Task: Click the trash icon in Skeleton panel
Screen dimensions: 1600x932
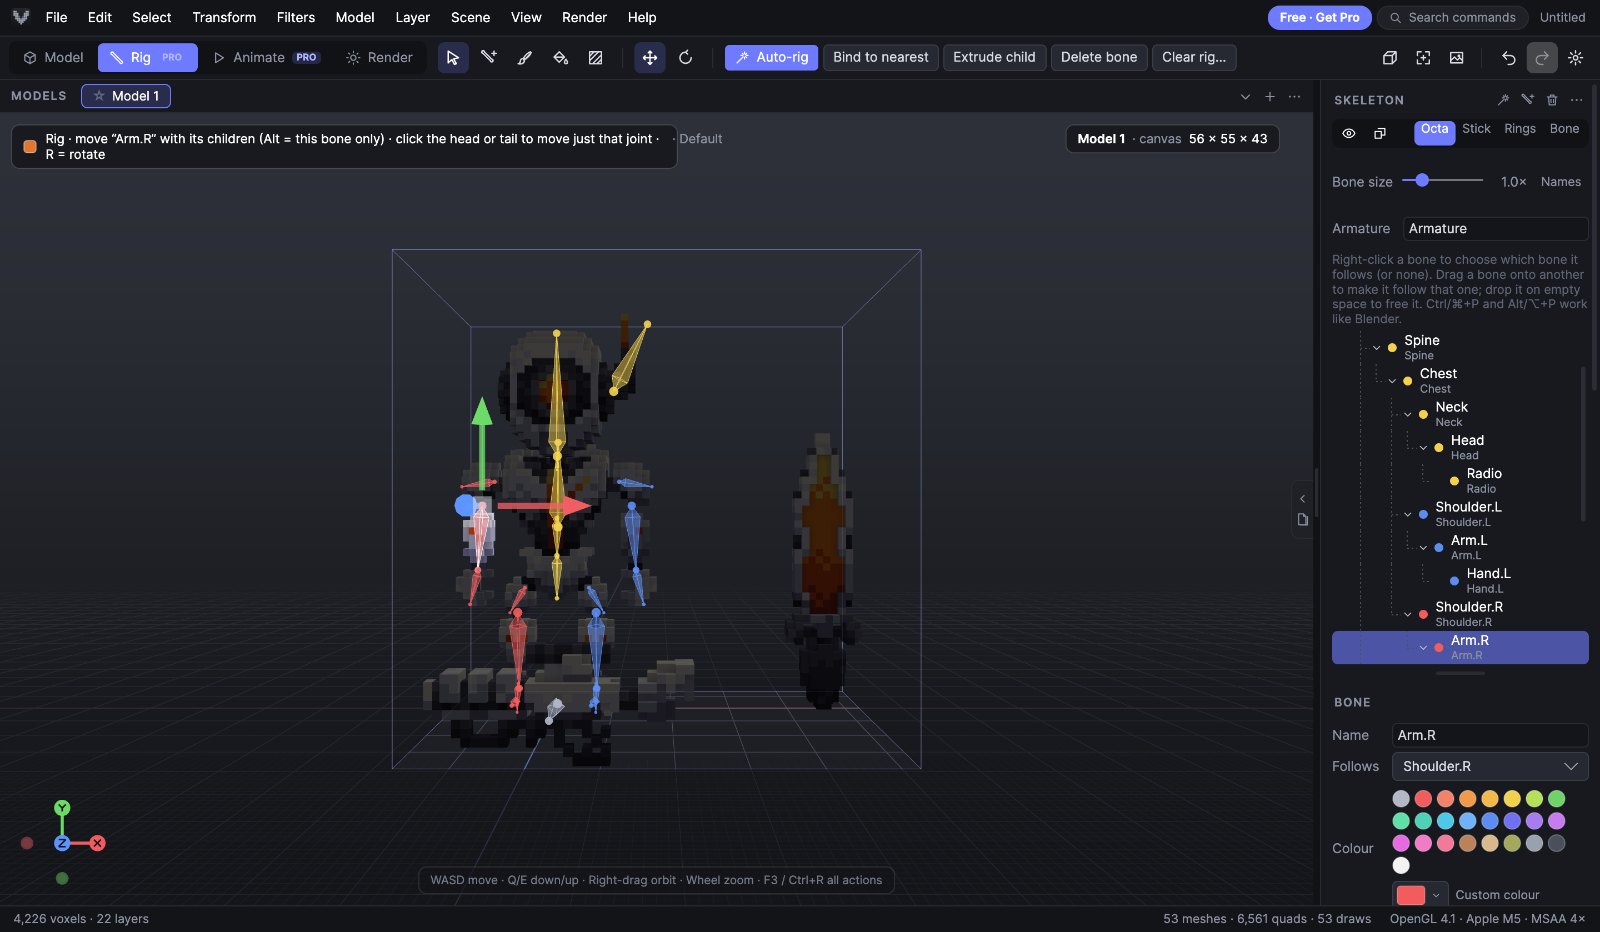Action: 1552,100
